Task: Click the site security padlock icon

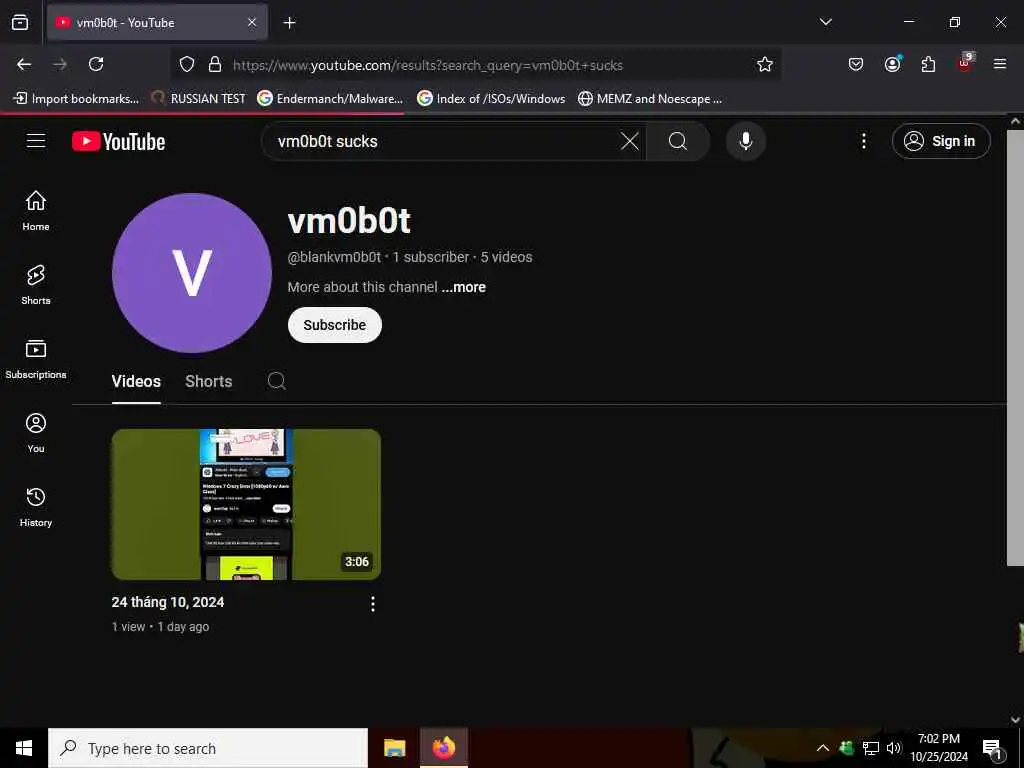Action: 215,65
